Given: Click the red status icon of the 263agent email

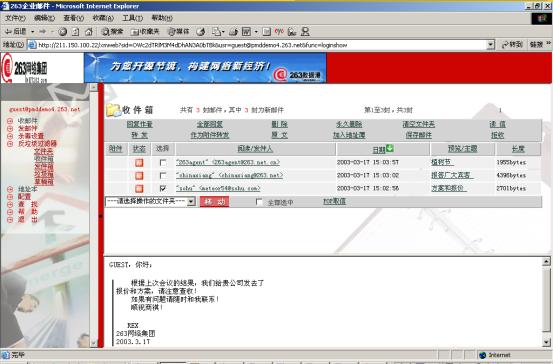Looking at the screenshot, I should 139,163.
